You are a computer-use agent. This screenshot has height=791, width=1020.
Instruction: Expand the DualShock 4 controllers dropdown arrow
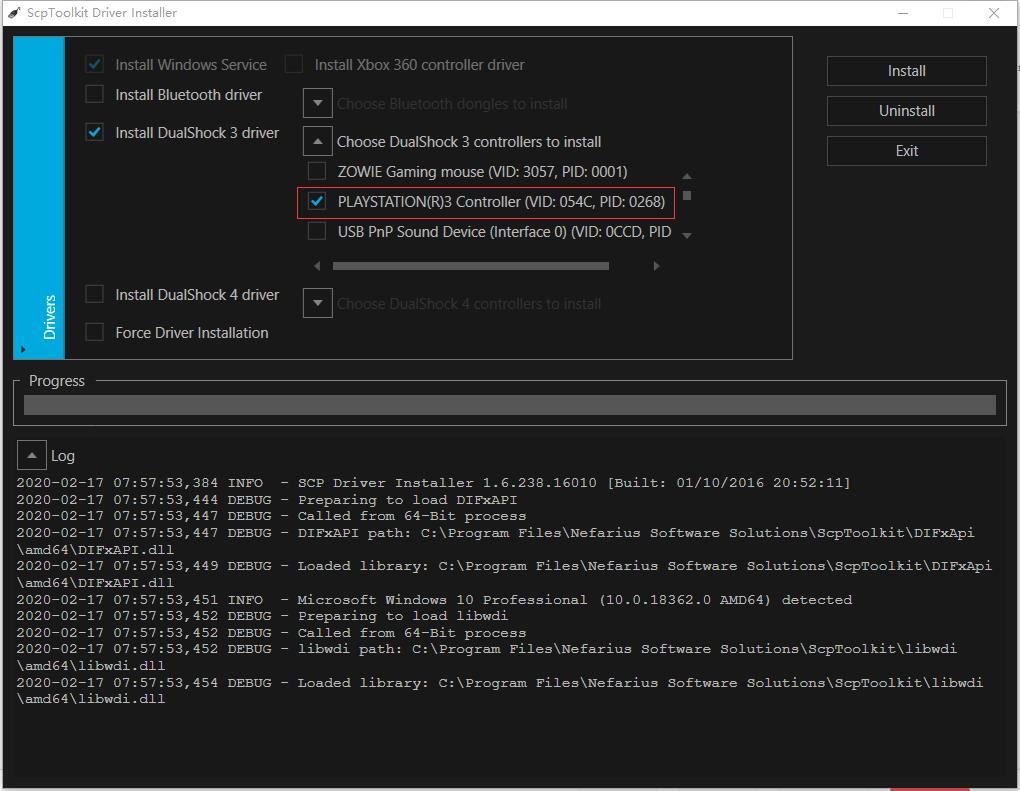[x=317, y=303]
